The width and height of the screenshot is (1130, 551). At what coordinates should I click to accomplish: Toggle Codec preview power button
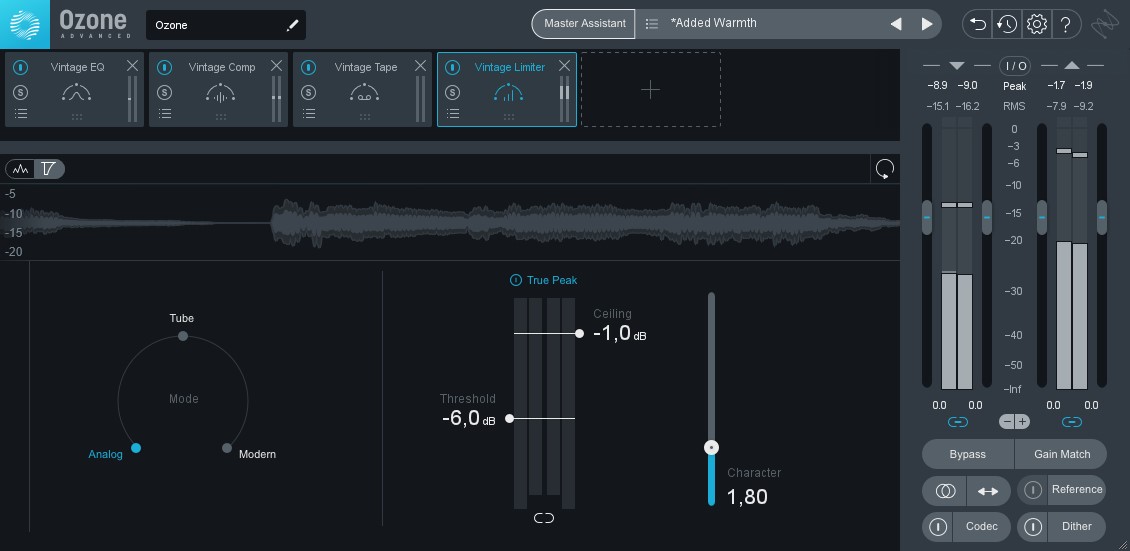coord(938,527)
